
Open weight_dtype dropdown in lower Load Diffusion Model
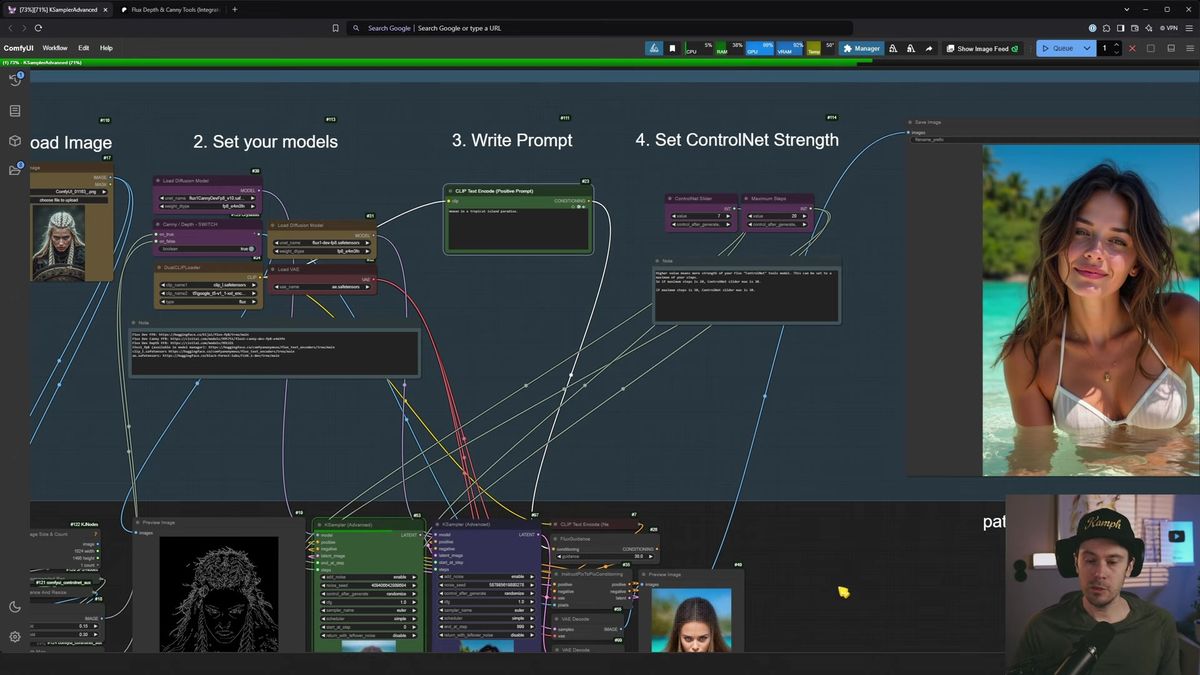pyautogui.click(x=321, y=251)
